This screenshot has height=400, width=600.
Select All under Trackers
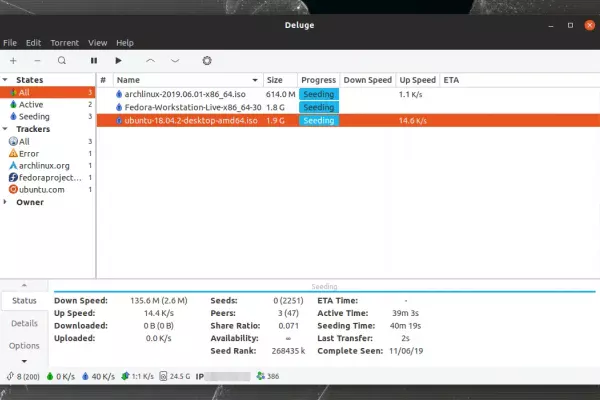coord(47,141)
